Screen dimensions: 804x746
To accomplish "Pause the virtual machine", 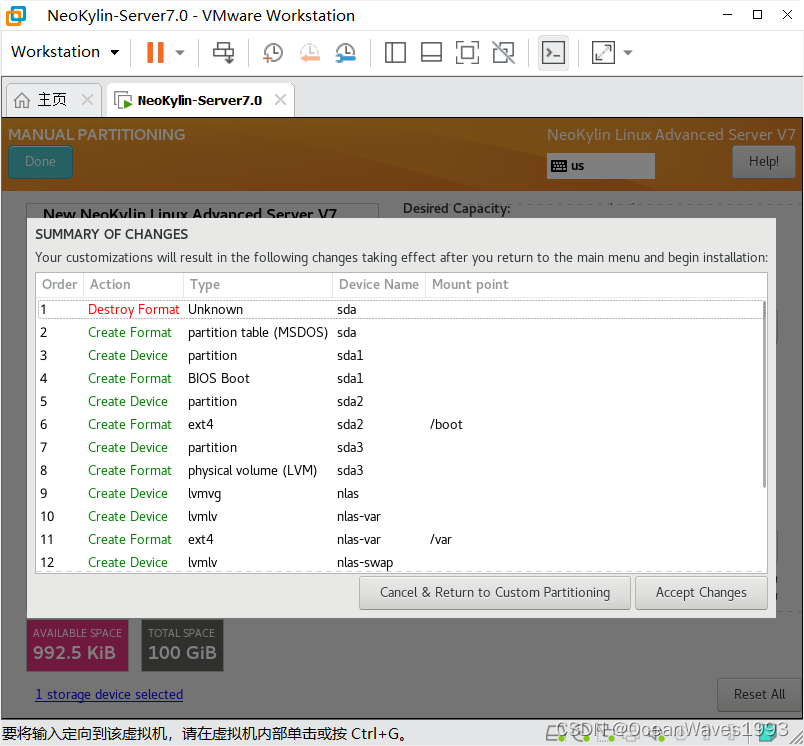I will [155, 52].
